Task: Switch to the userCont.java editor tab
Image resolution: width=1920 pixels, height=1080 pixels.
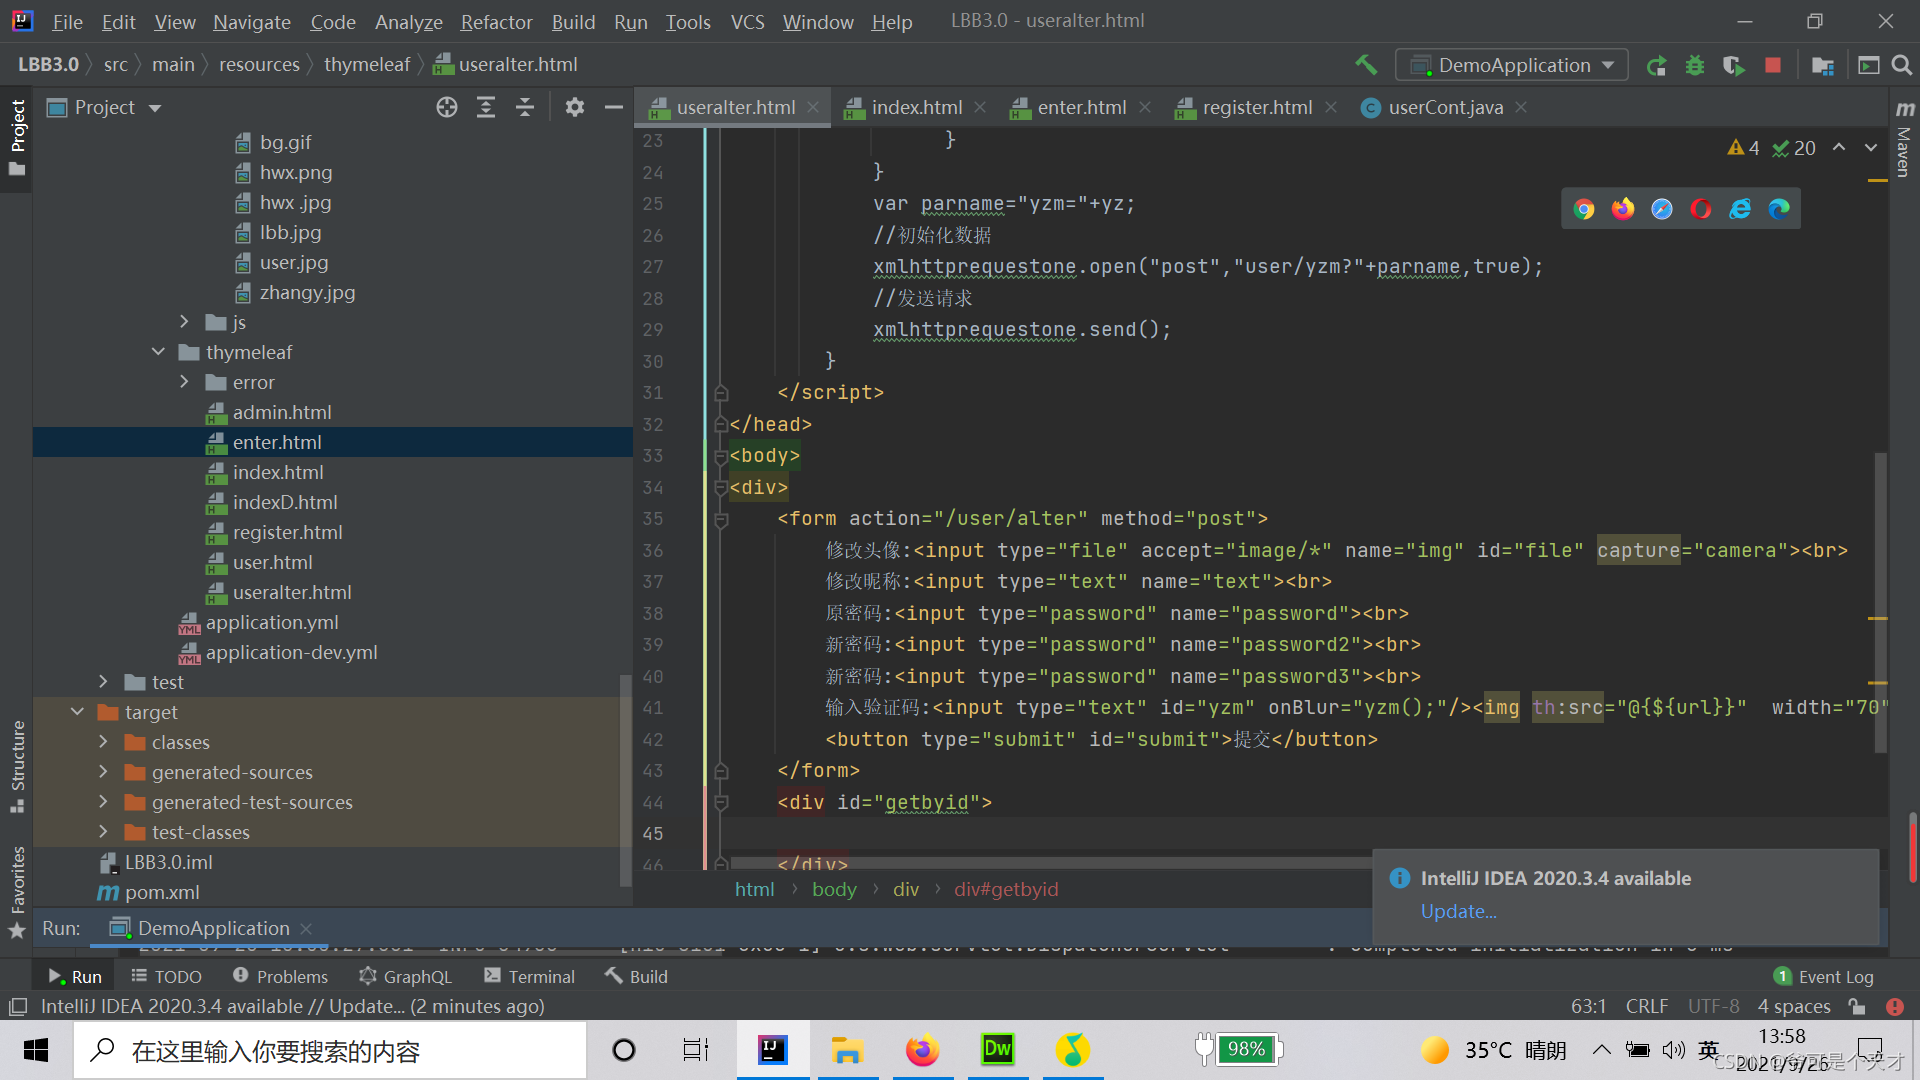Action: click(1445, 107)
